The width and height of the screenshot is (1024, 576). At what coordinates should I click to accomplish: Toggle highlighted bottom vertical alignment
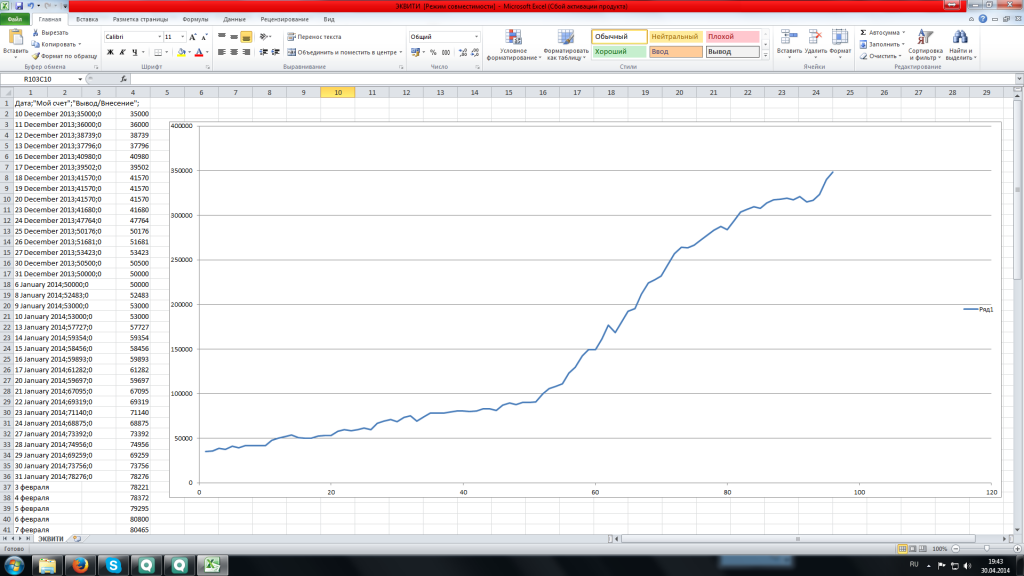[246, 37]
